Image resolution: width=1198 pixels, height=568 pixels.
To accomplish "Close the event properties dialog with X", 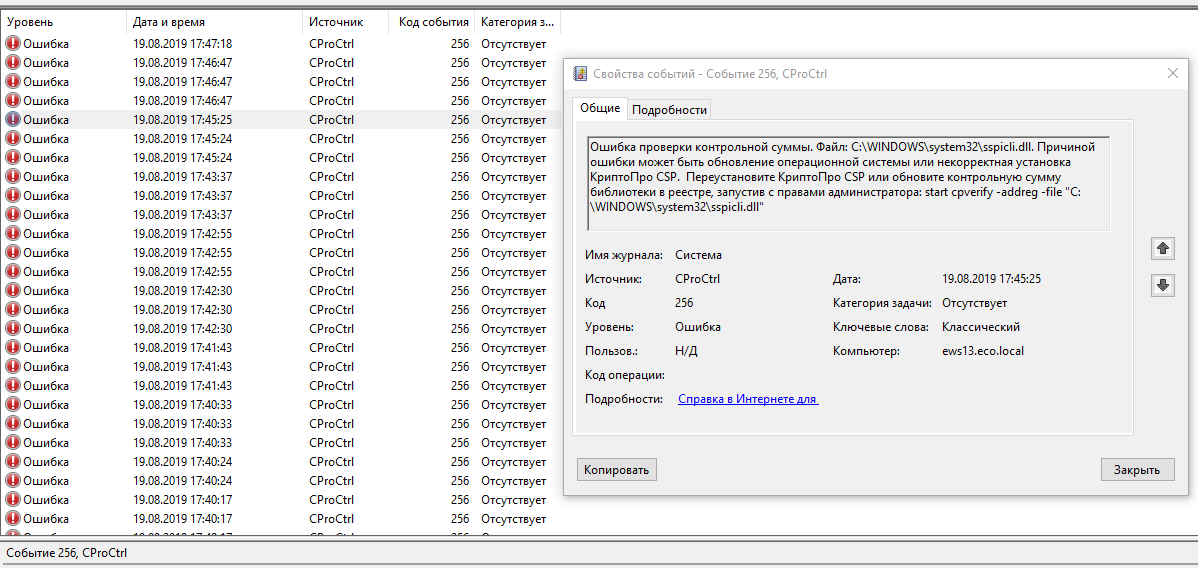I will (1173, 73).
